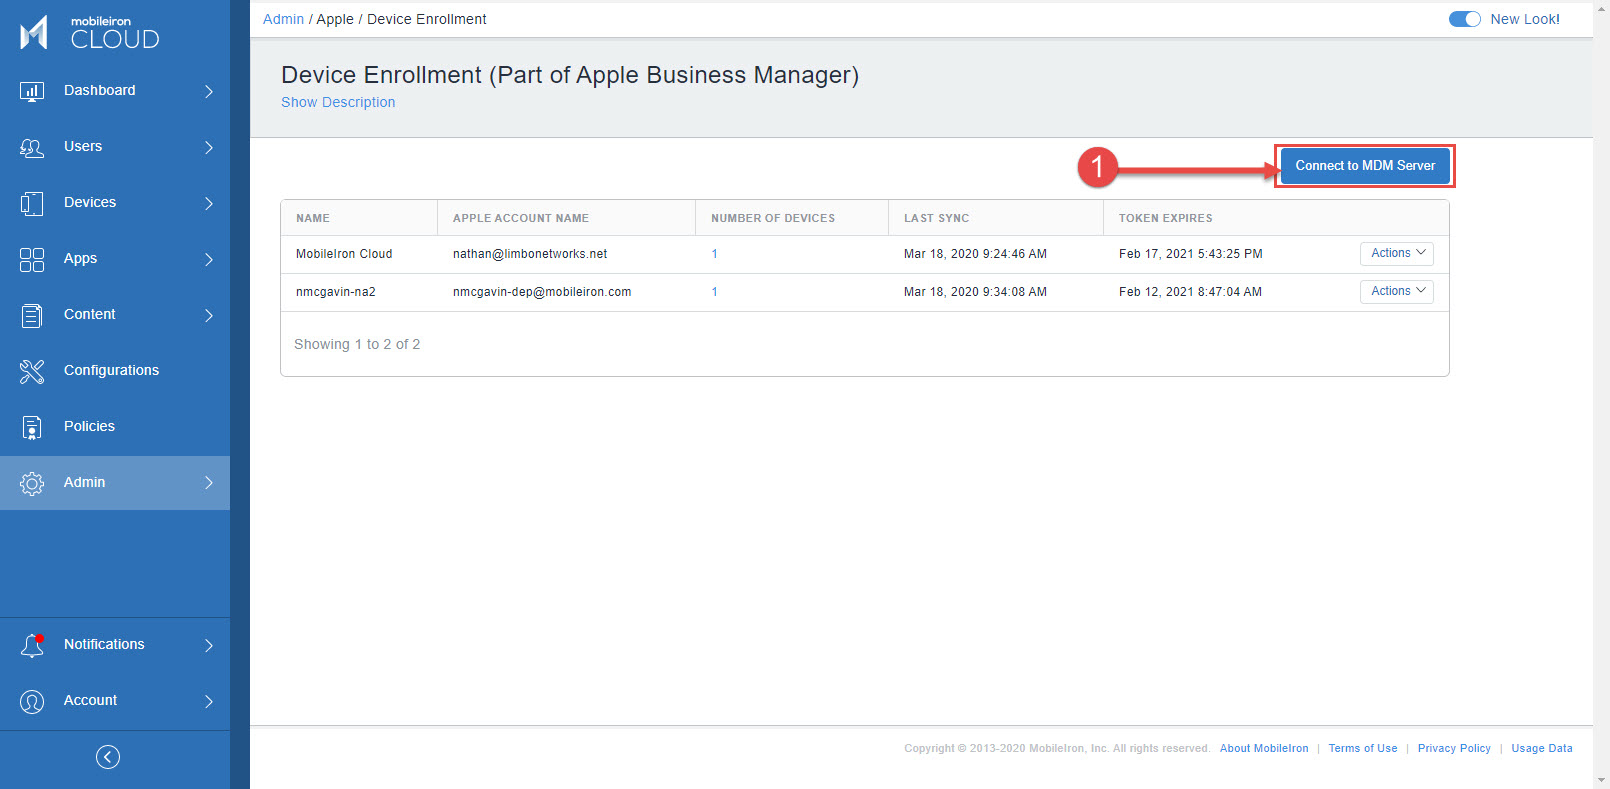Image resolution: width=1610 pixels, height=789 pixels.
Task: Click token expiry Feb 12, 2021 8:47:04 AM
Action: click(1190, 292)
